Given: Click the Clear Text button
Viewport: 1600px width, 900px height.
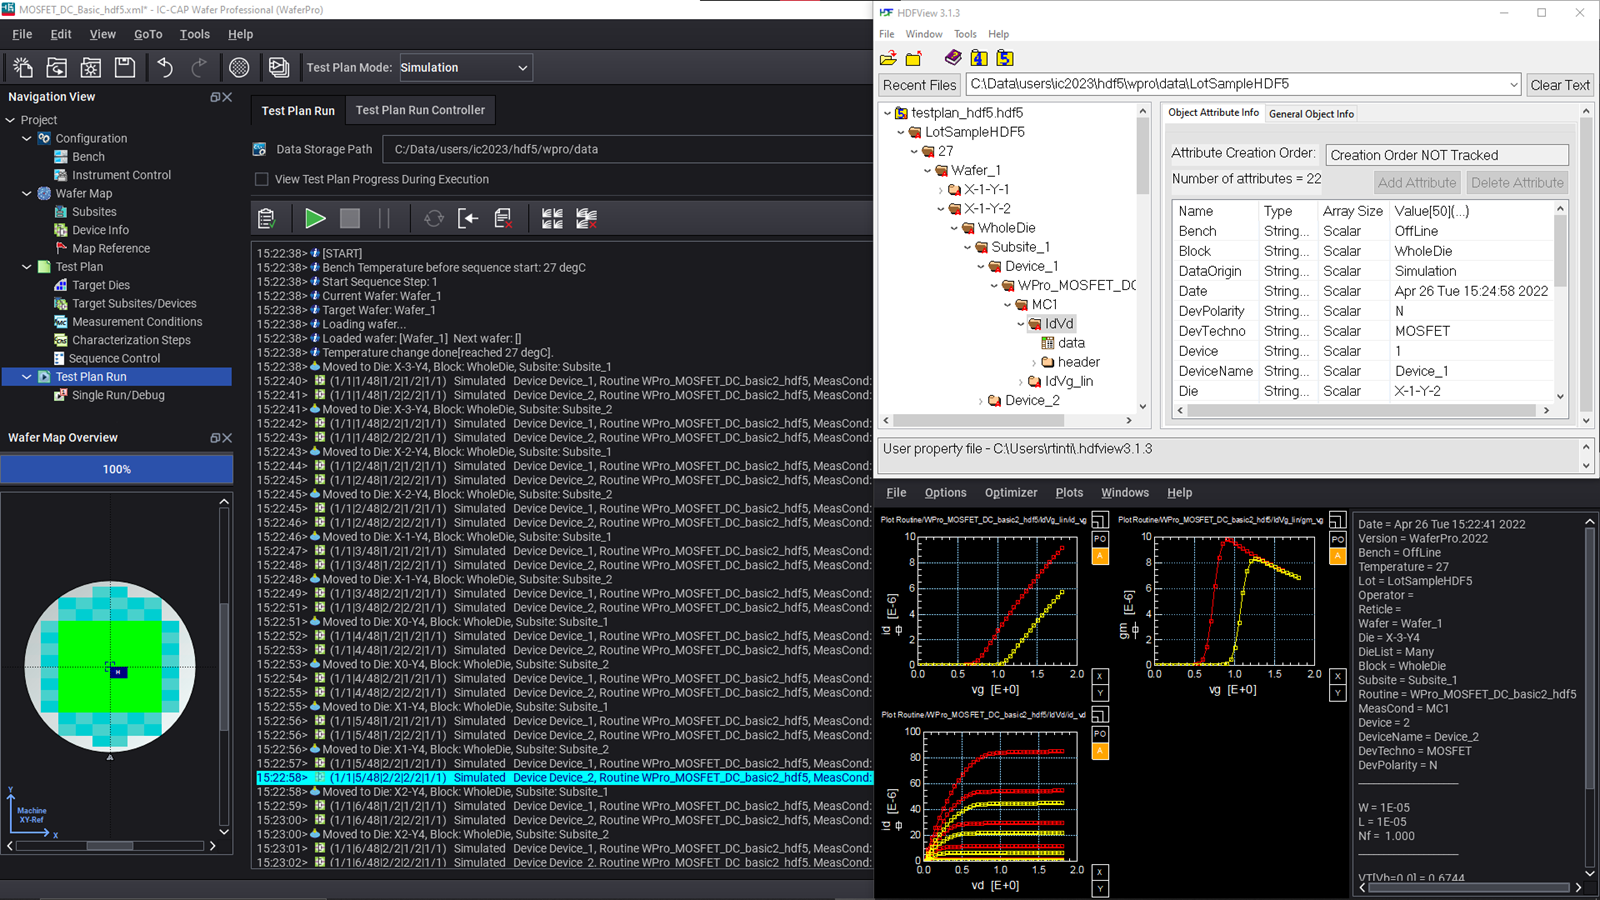Looking at the screenshot, I should click(1559, 85).
